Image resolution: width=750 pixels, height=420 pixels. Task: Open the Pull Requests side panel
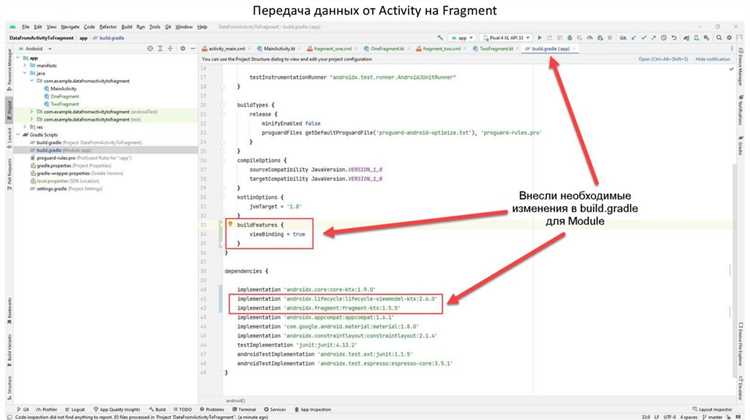(9, 175)
